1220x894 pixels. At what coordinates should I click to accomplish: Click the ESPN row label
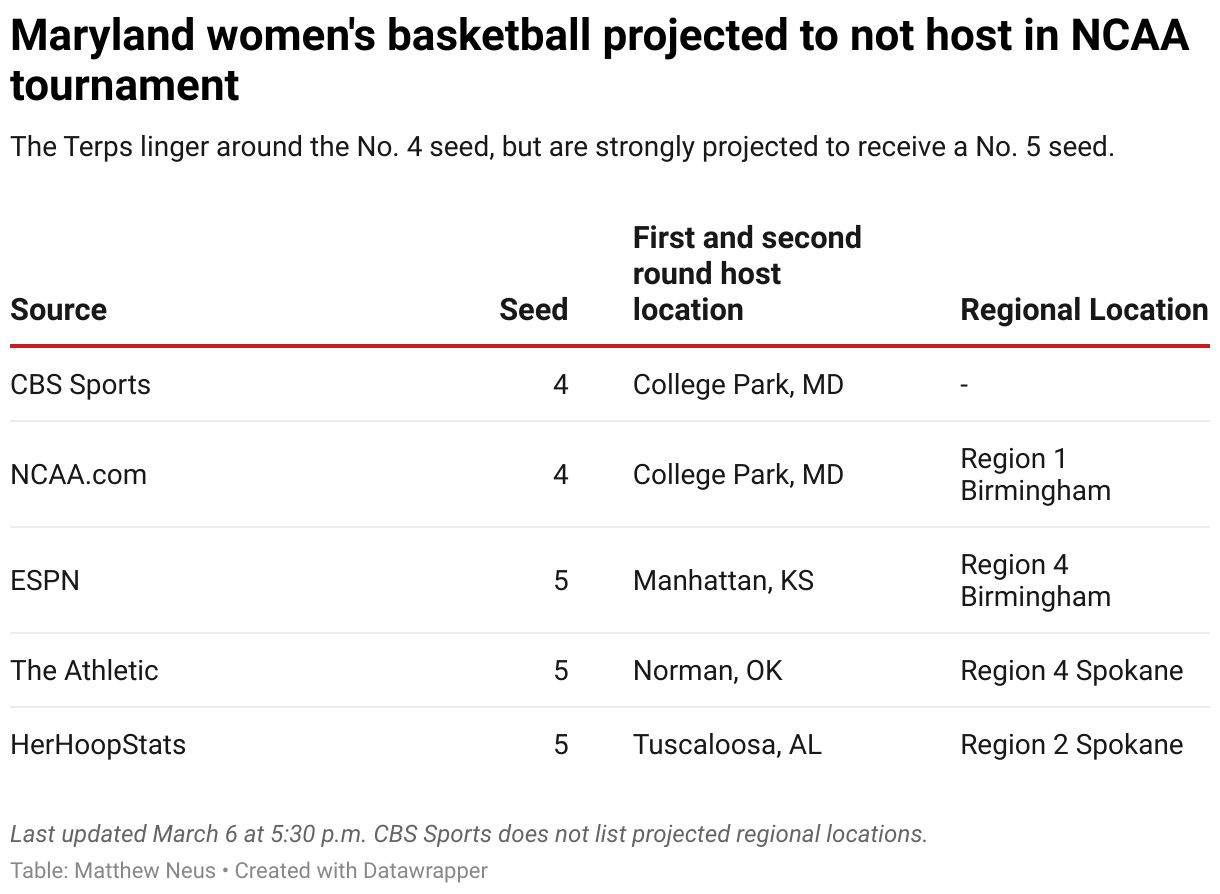coord(45,580)
